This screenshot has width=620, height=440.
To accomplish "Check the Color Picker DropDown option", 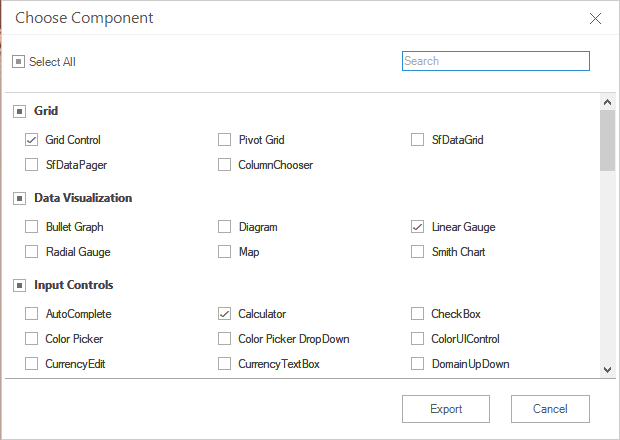I will 225,339.
